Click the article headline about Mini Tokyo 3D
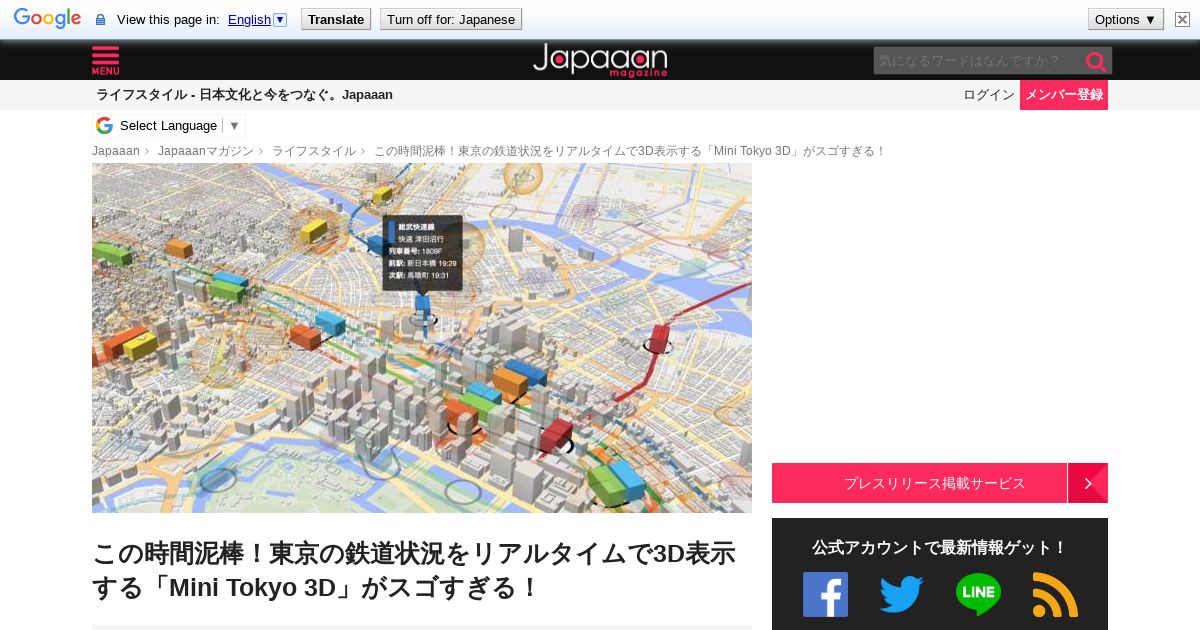Screen dimensions: 1200x630 (414, 570)
